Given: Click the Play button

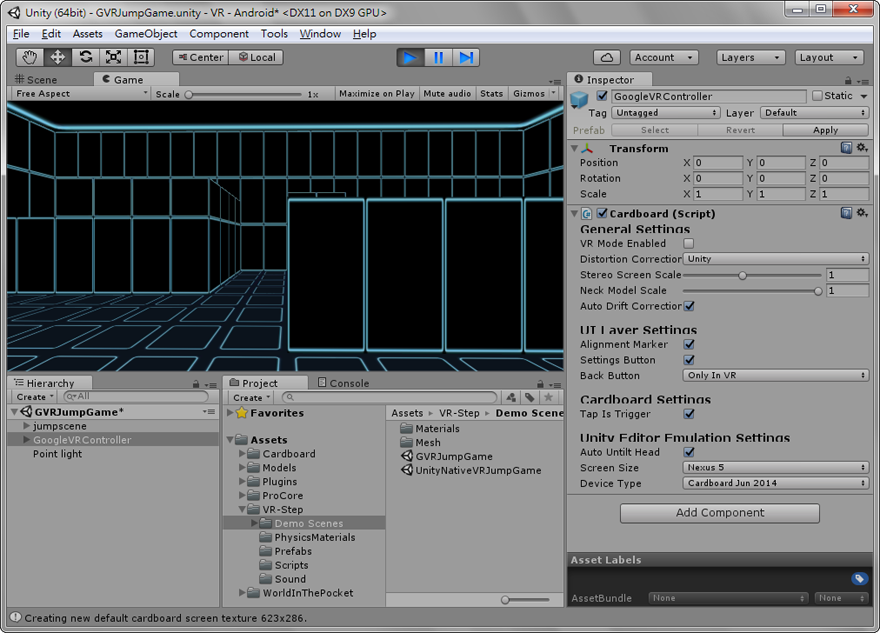Looking at the screenshot, I should (410, 57).
